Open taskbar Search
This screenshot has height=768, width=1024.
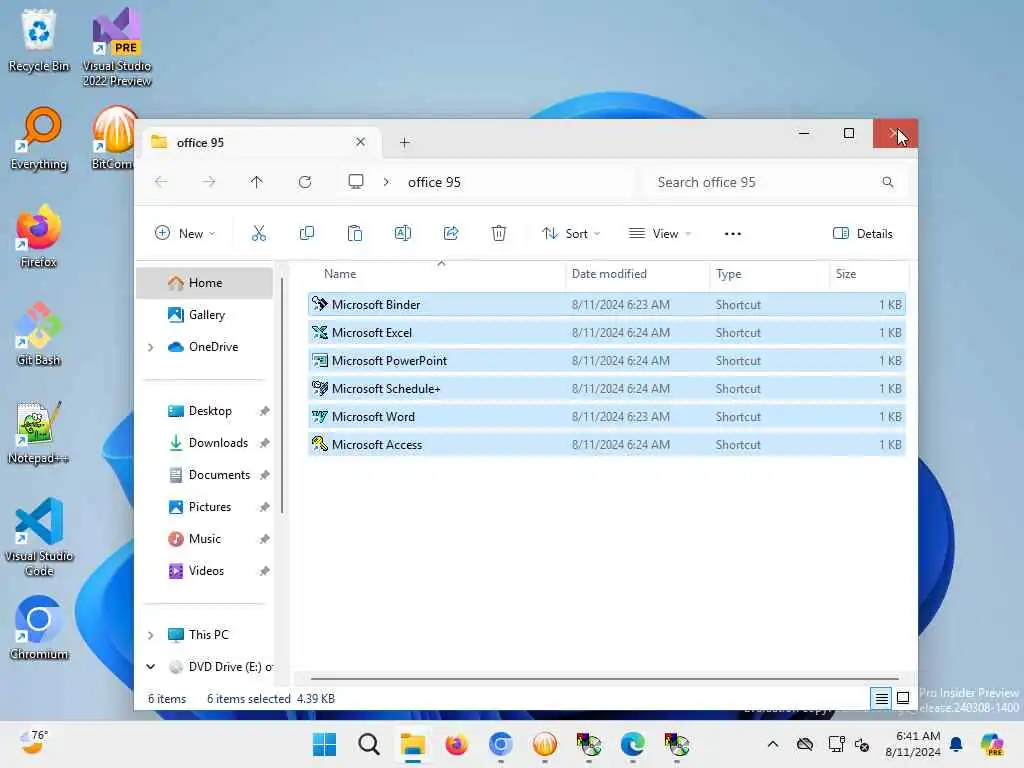(x=369, y=744)
